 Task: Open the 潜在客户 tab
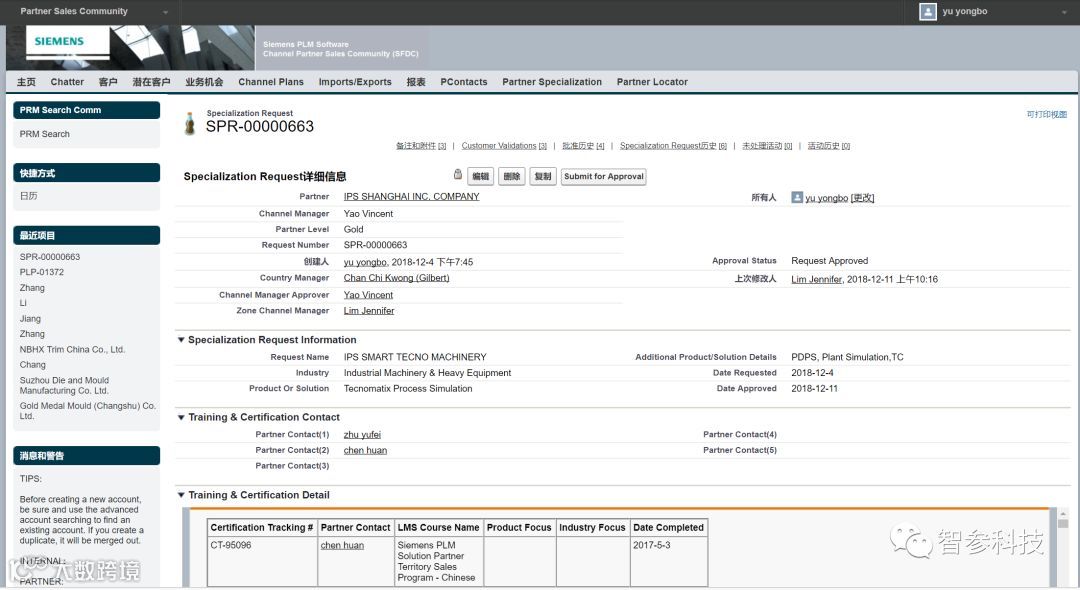pyautogui.click(x=151, y=82)
